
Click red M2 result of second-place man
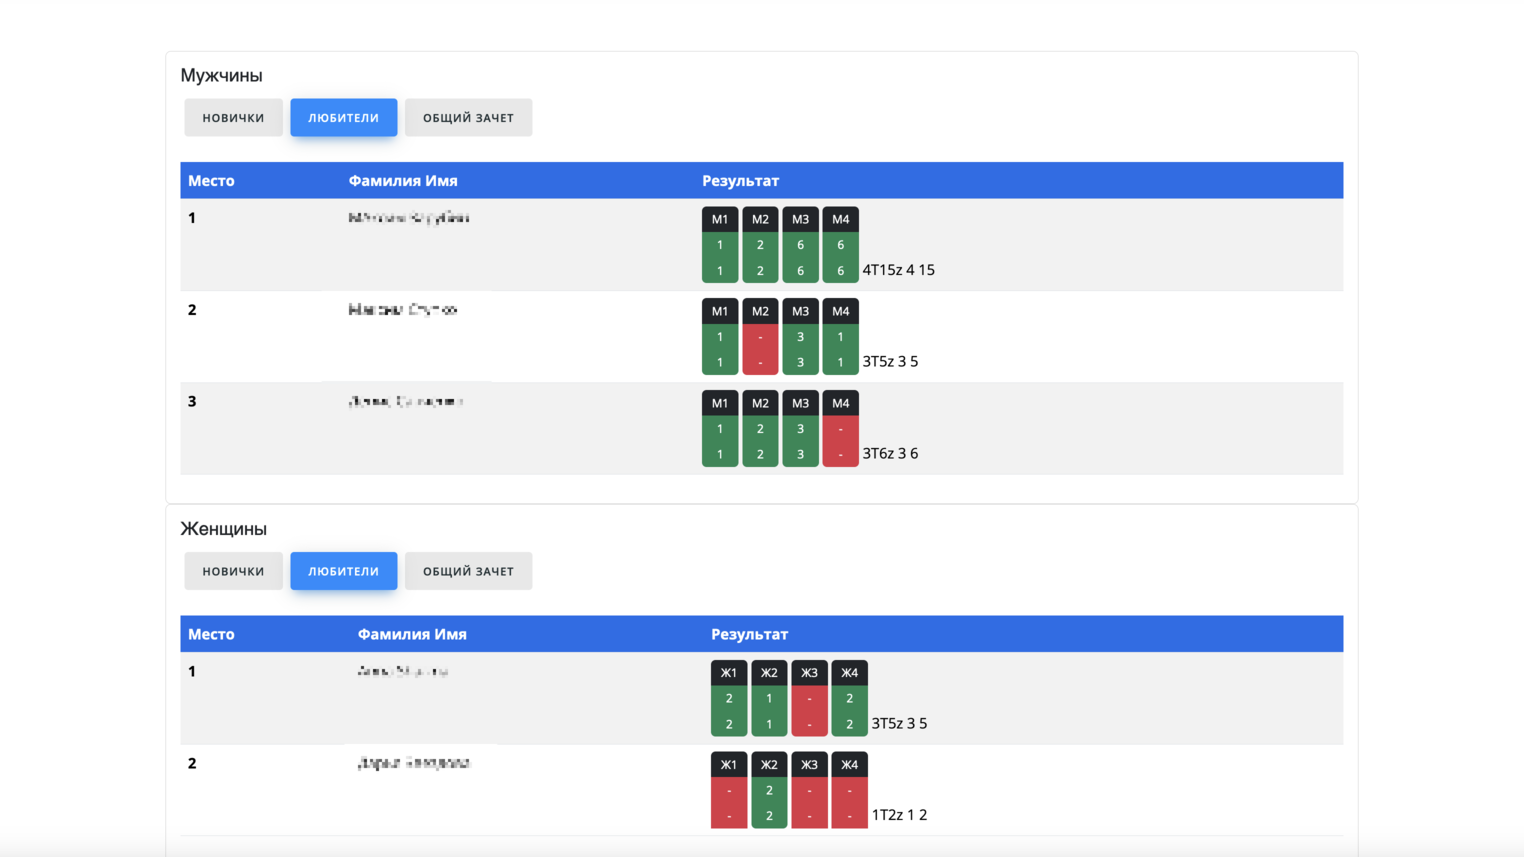coord(760,350)
